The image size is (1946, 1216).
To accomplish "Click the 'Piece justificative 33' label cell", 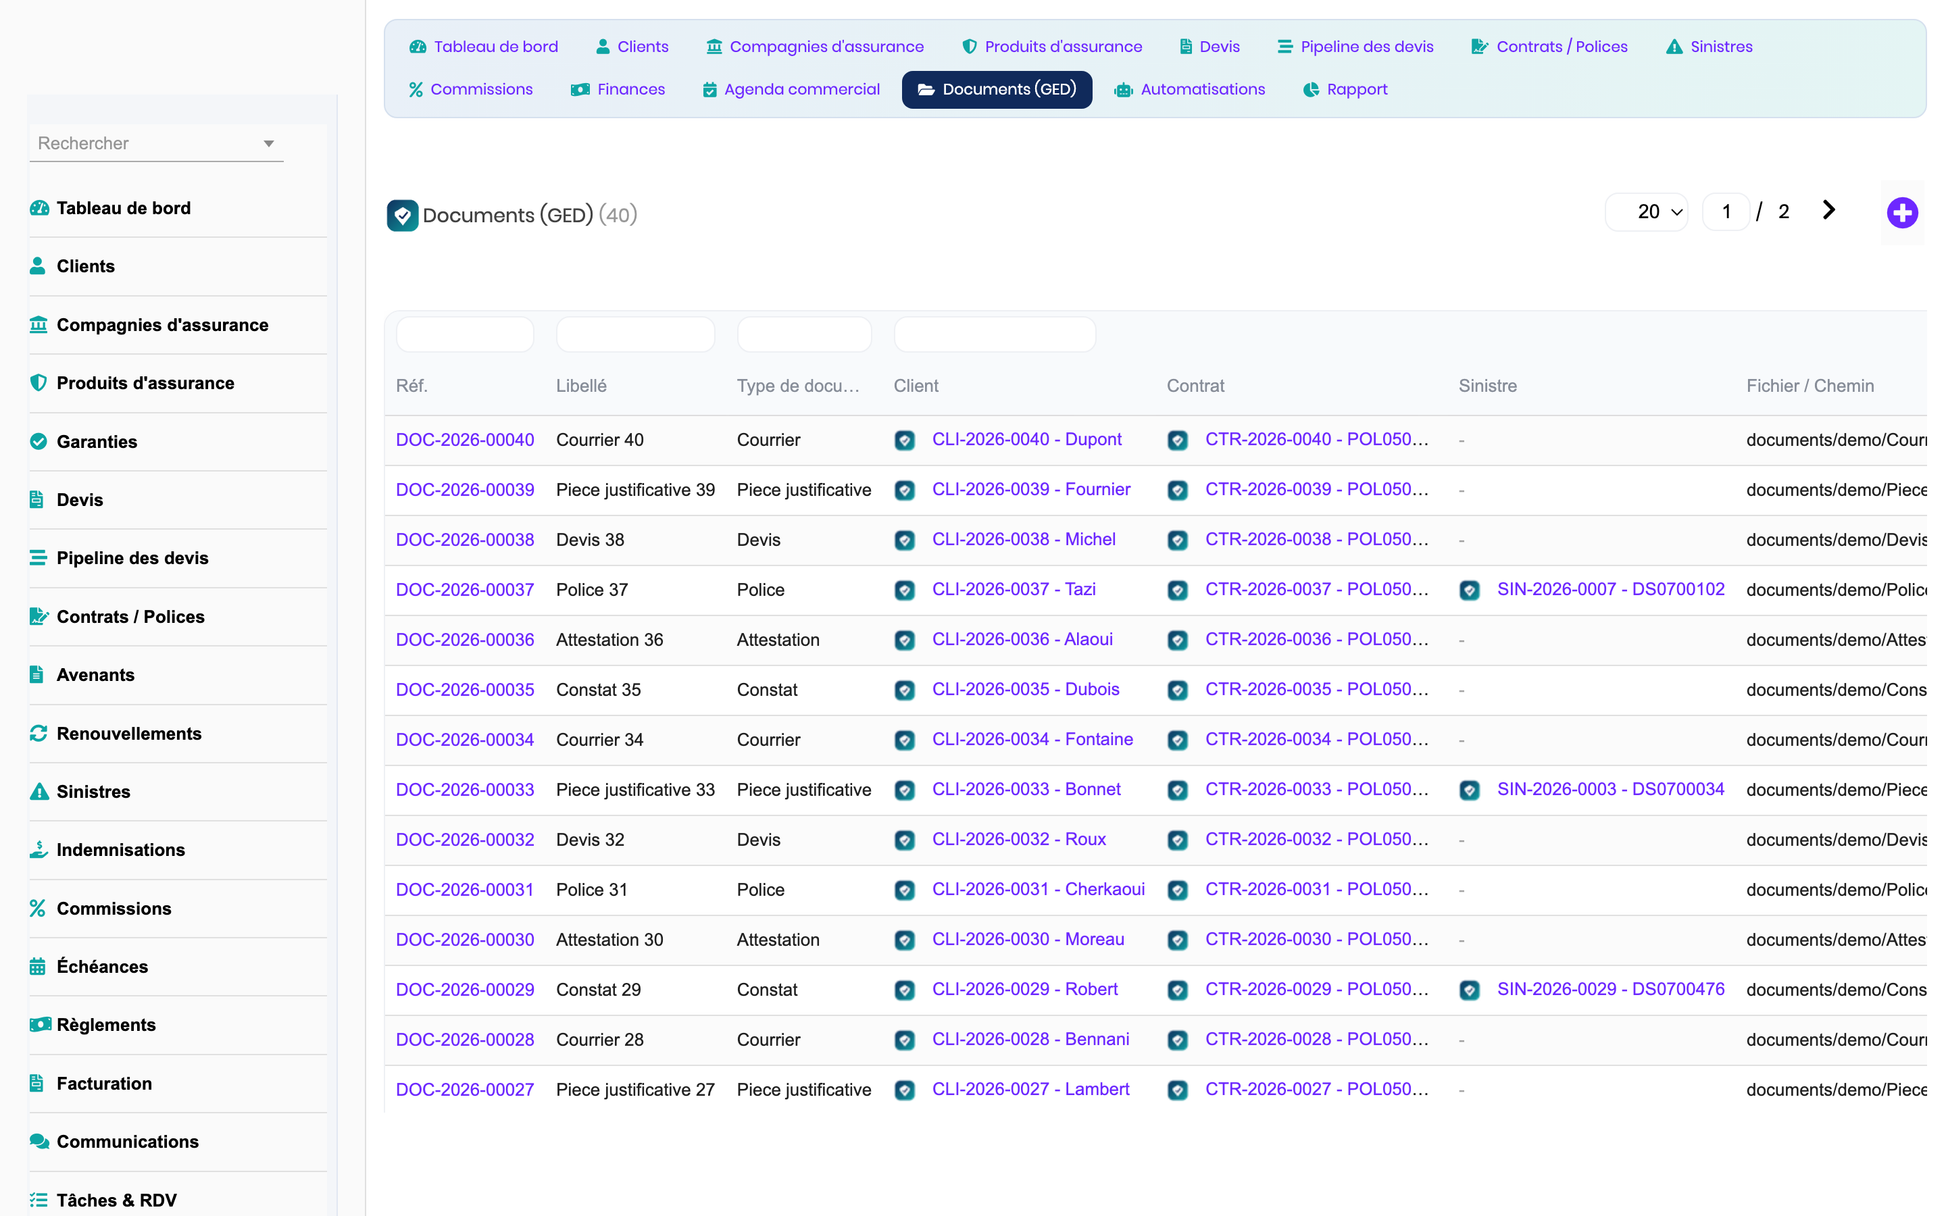I will point(635,790).
